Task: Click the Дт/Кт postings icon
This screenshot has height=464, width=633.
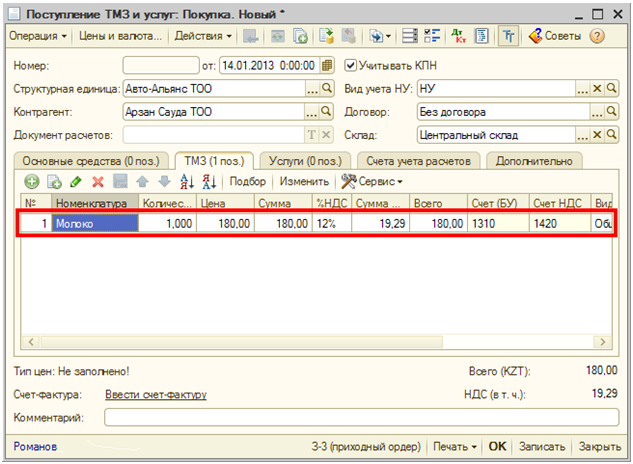Action: [460, 36]
